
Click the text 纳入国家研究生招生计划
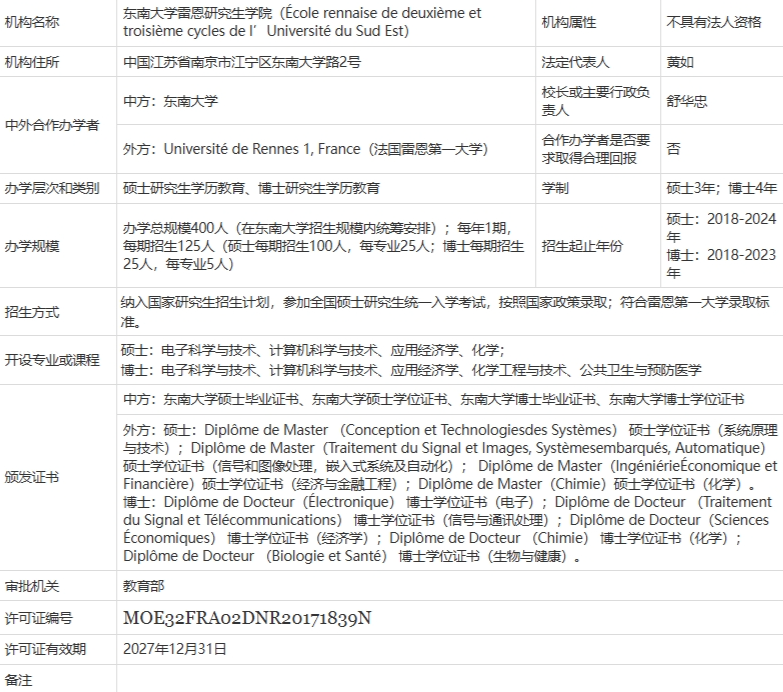pyautogui.click(x=195, y=302)
